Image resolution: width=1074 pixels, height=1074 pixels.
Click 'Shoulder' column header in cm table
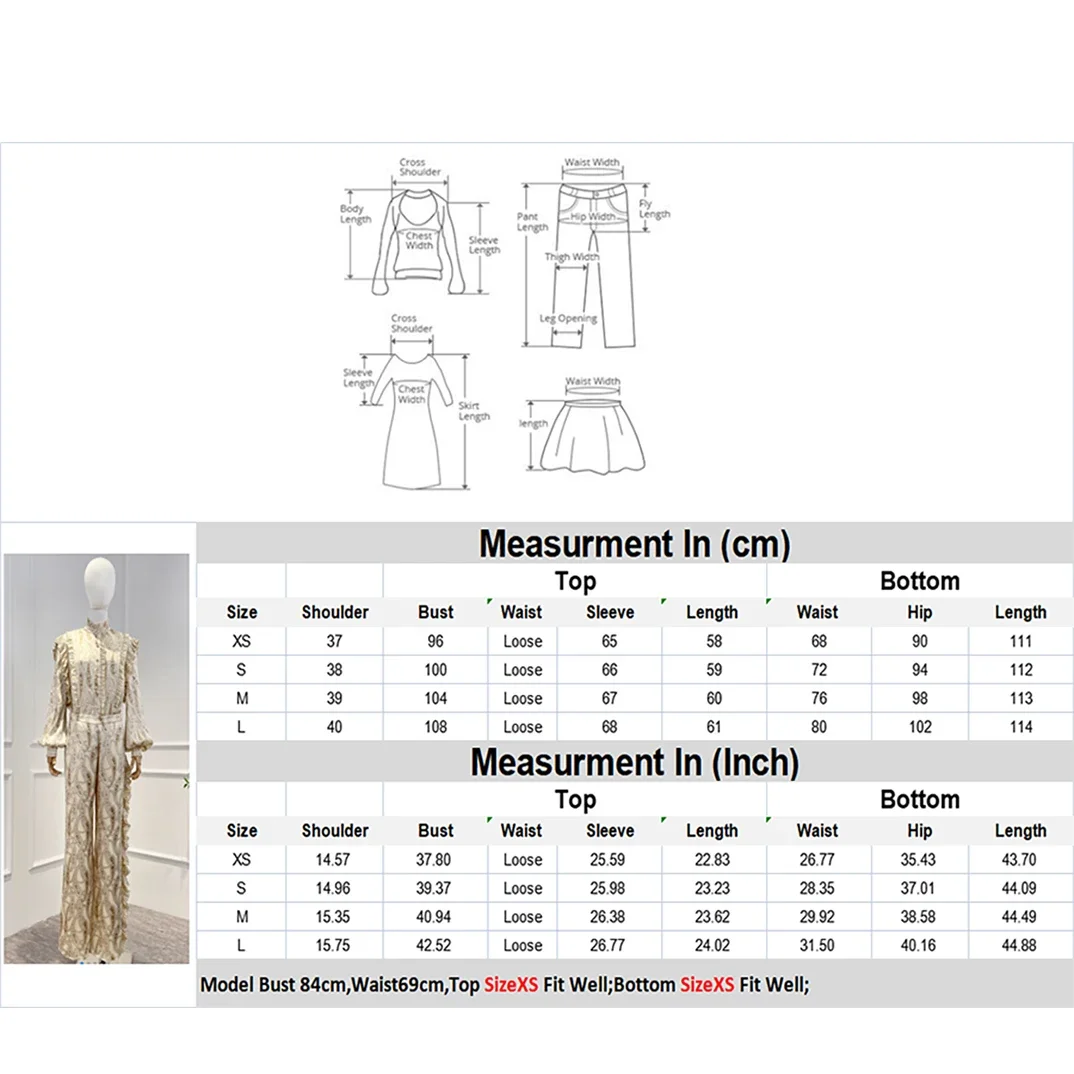point(335,612)
